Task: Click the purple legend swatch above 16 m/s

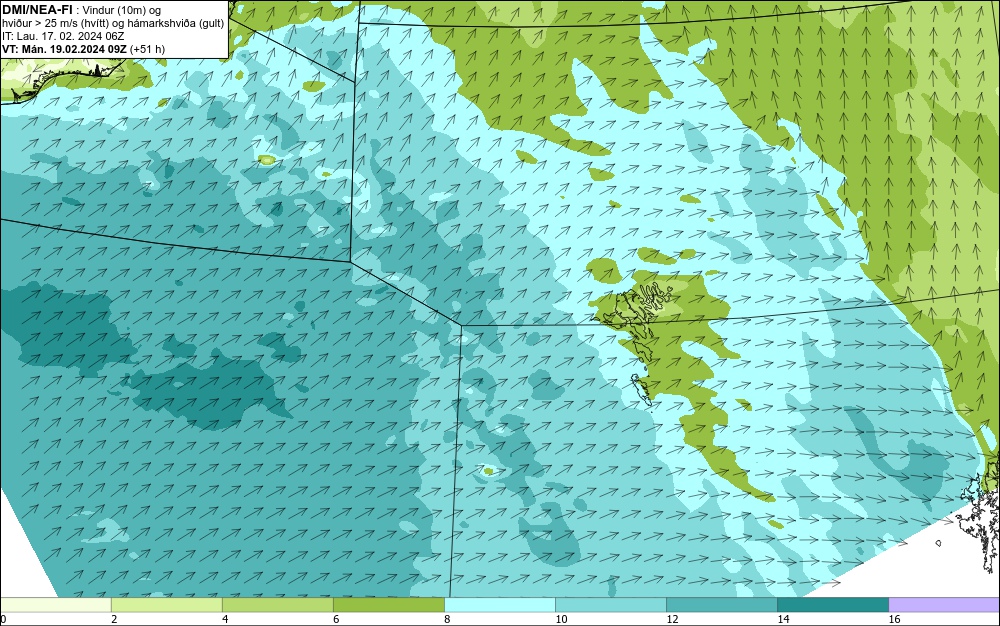Action: pos(944,604)
